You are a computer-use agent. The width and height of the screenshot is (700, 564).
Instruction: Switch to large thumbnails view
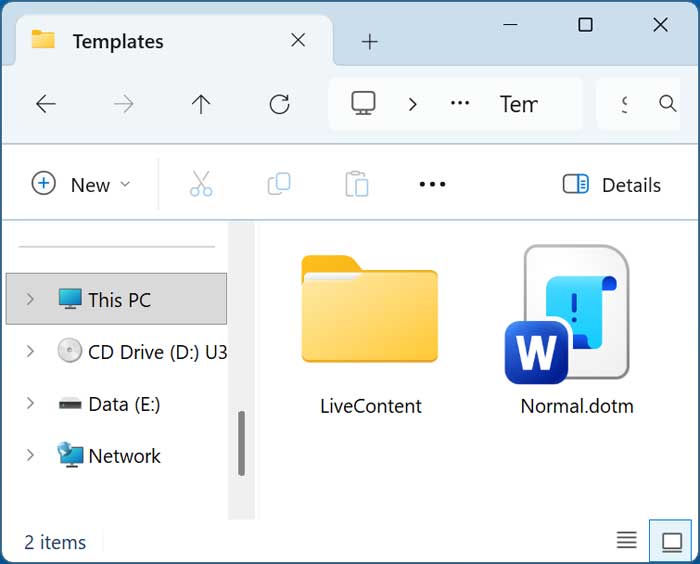click(x=671, y=541)
